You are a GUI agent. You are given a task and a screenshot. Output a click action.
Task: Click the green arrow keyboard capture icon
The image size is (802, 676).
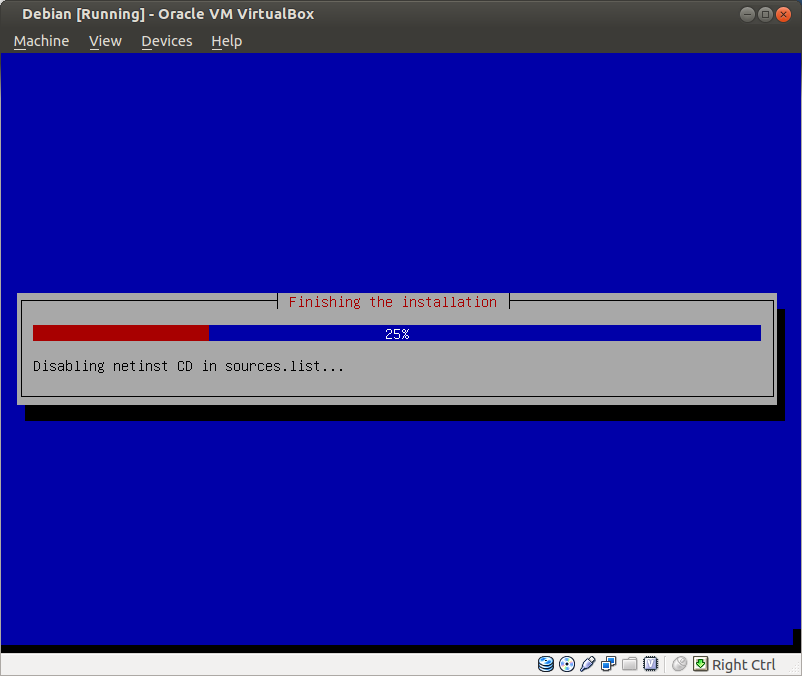coord(700,664)
